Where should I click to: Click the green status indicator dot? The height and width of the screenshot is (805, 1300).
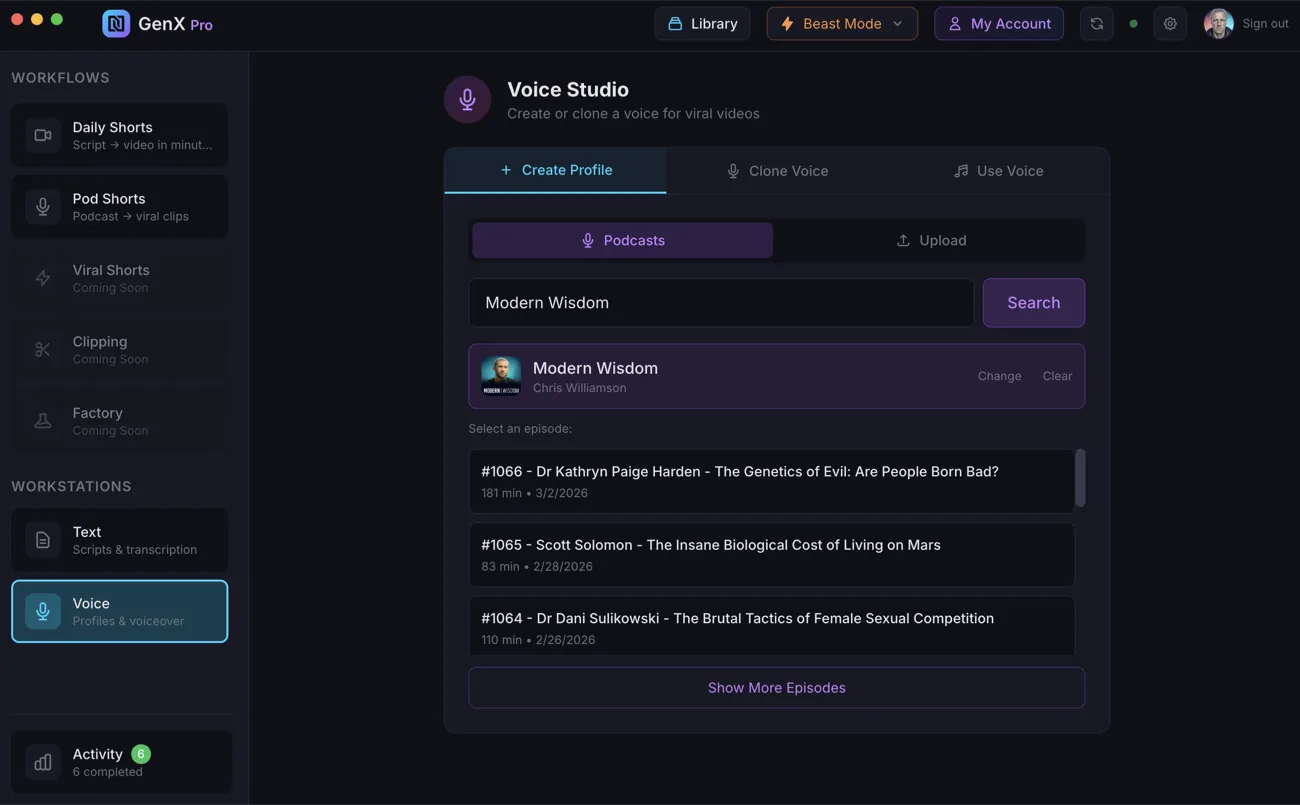pos(1134,22)
